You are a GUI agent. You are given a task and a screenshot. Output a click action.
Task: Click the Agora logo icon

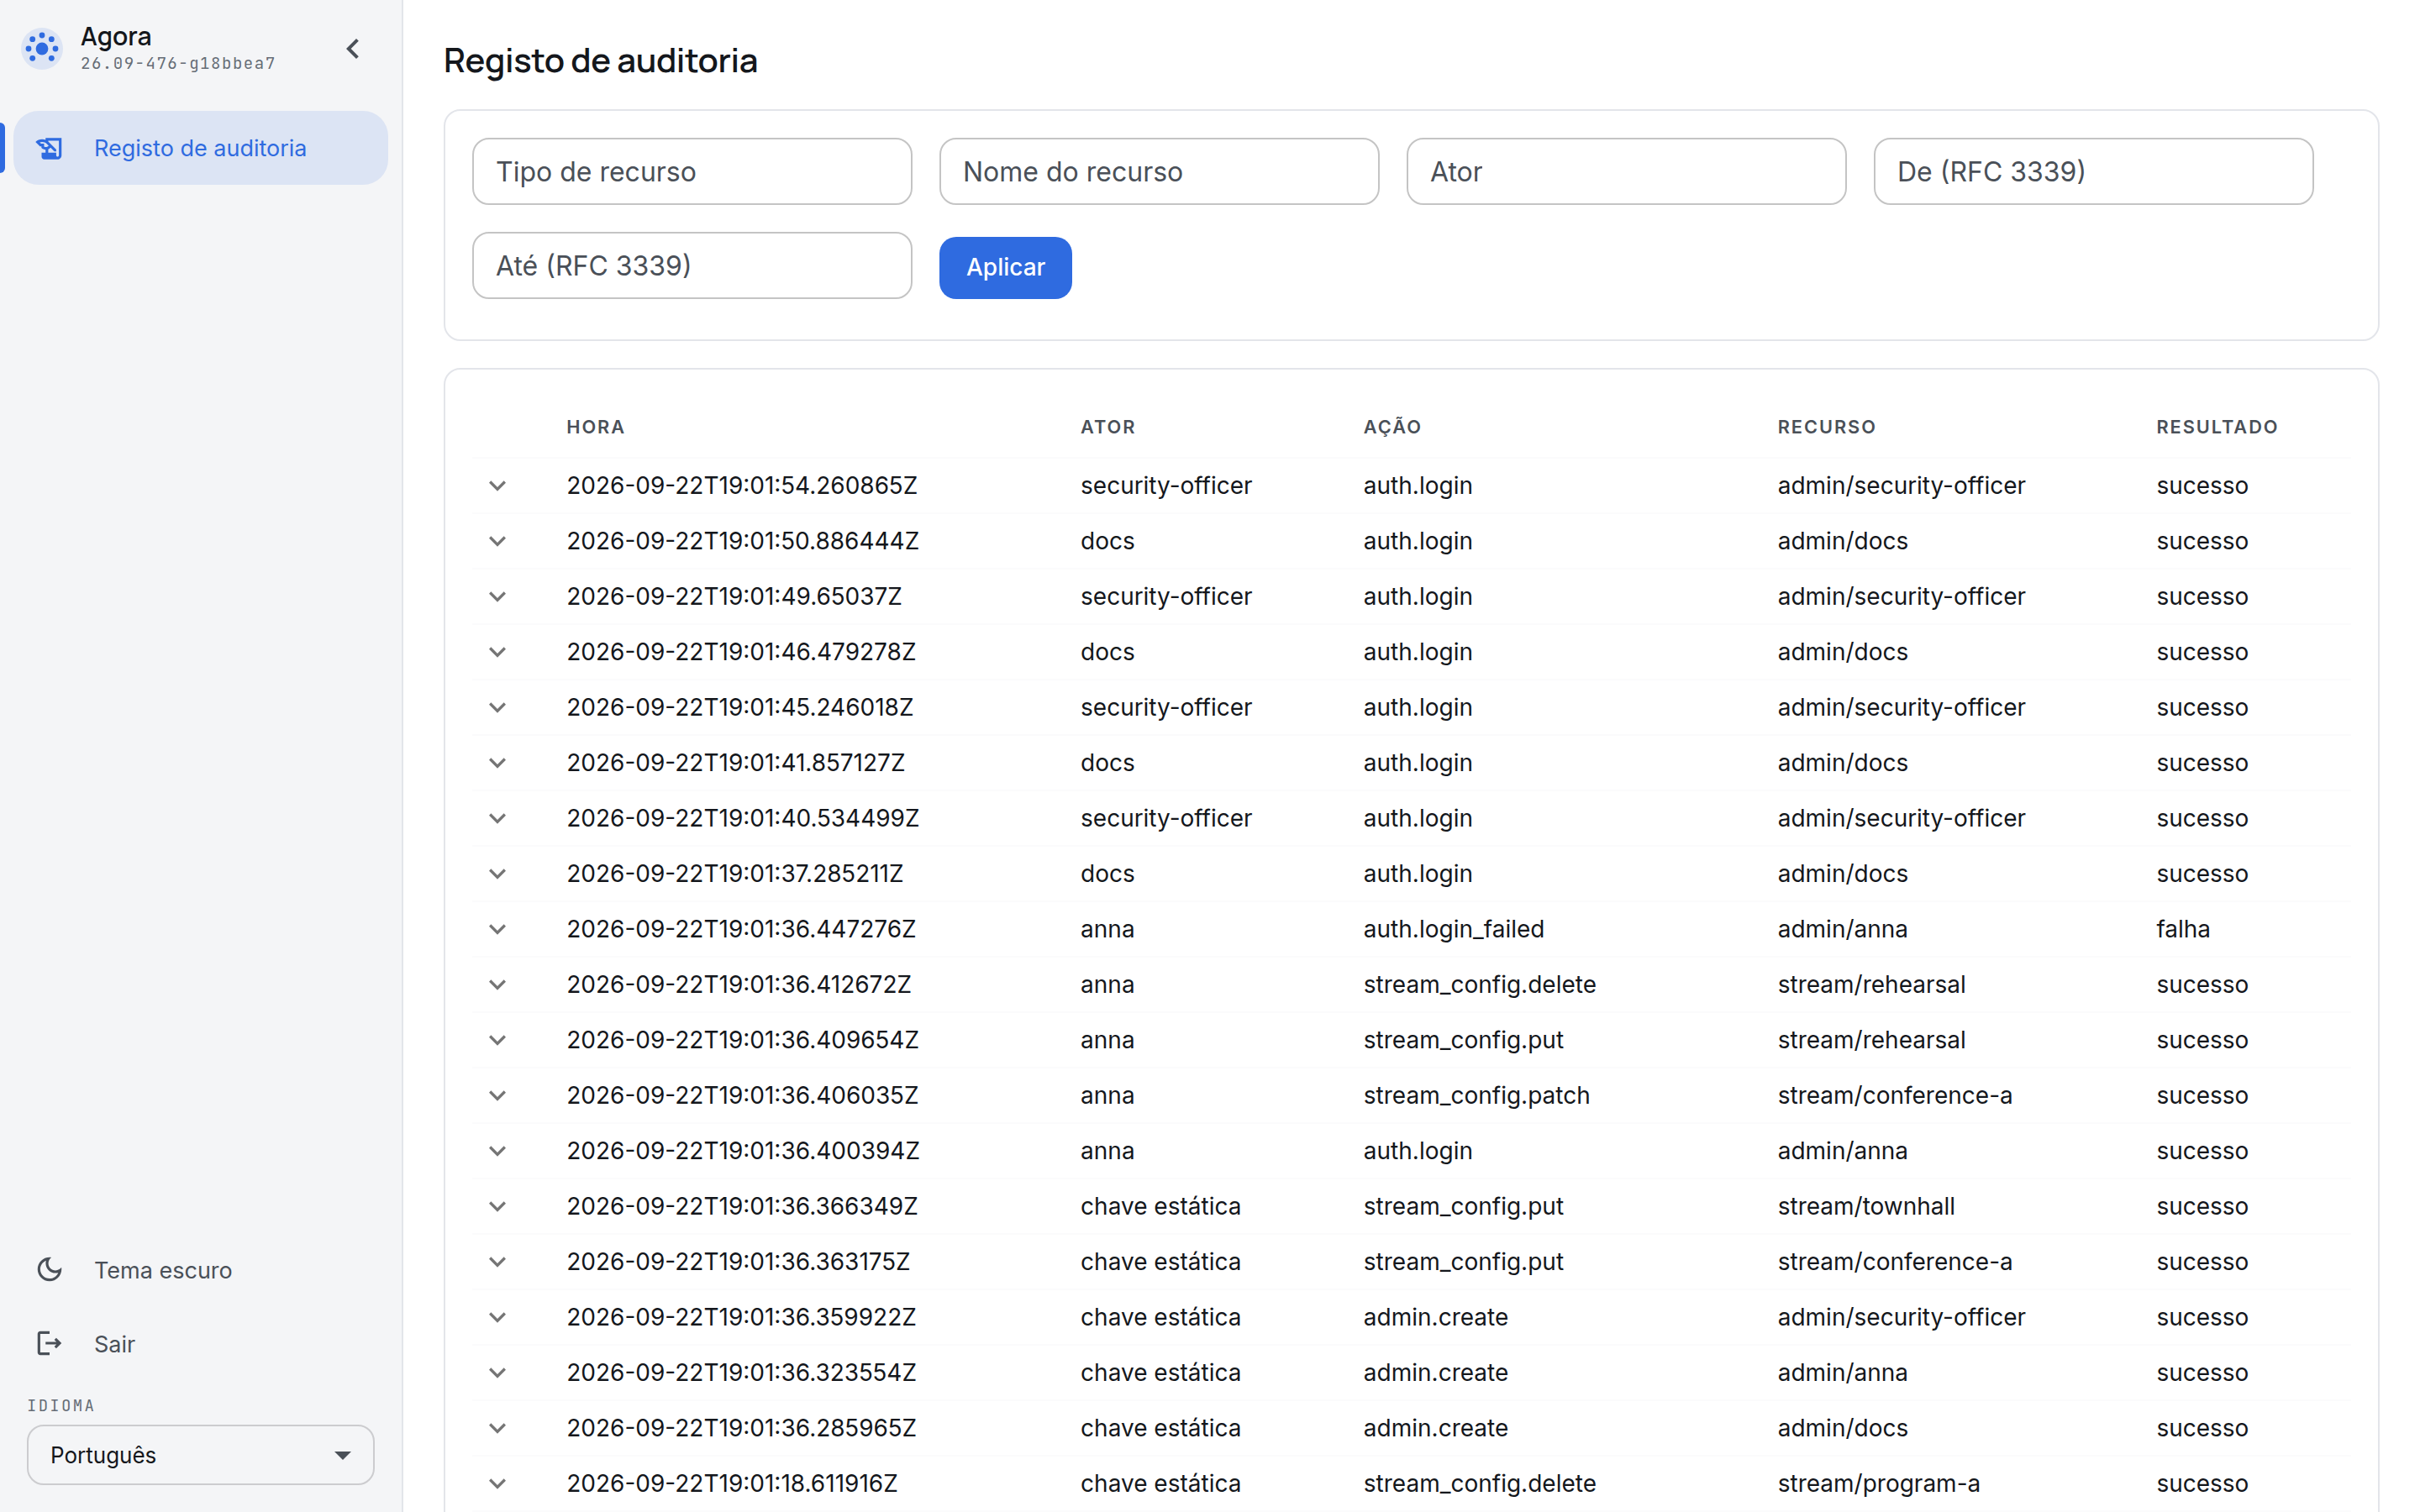[42, 48]
